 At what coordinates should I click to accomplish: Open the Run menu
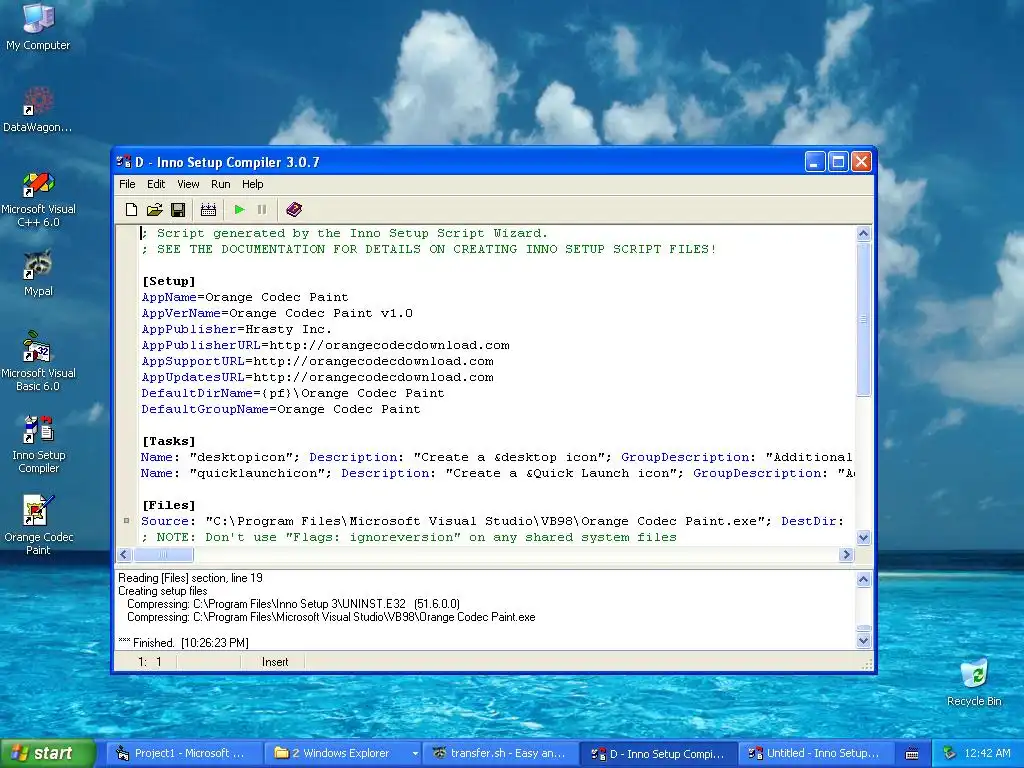click(221, 184)
